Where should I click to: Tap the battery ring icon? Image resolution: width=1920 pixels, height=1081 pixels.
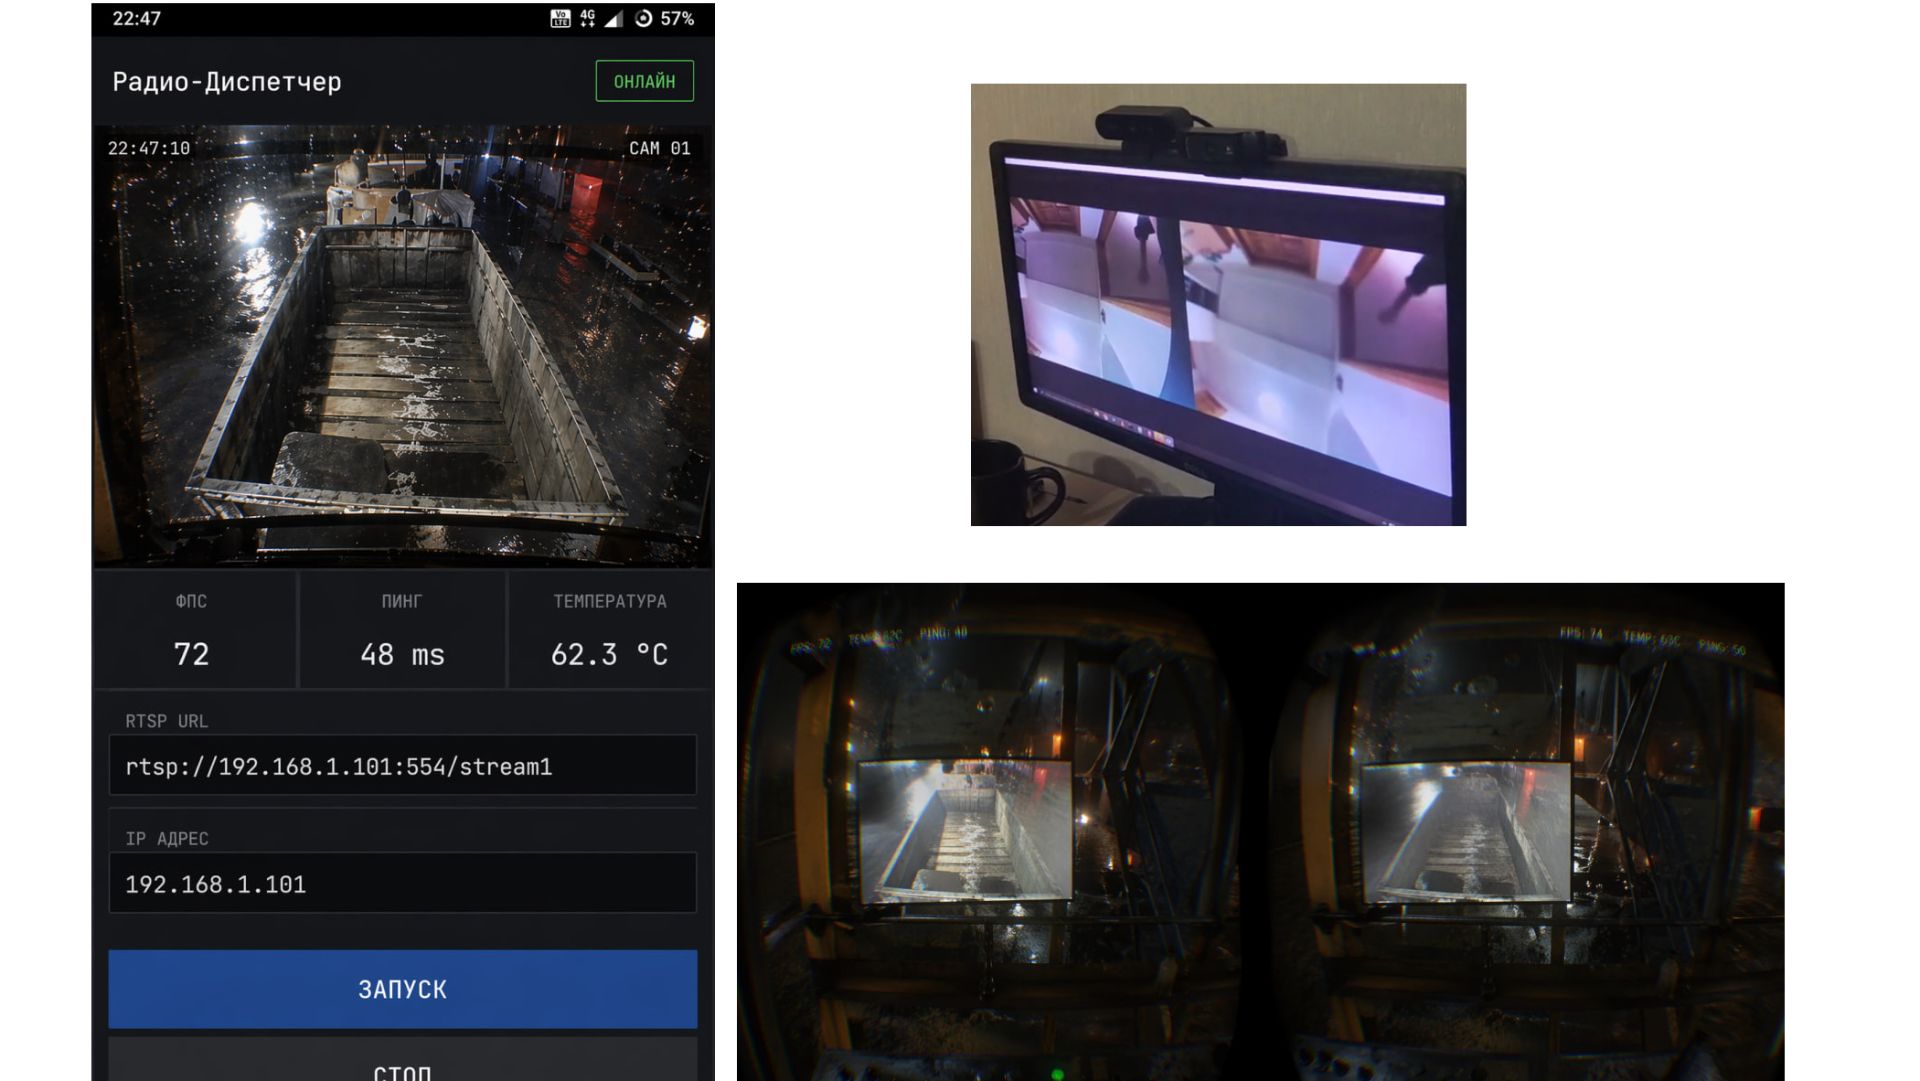[644, 18]
